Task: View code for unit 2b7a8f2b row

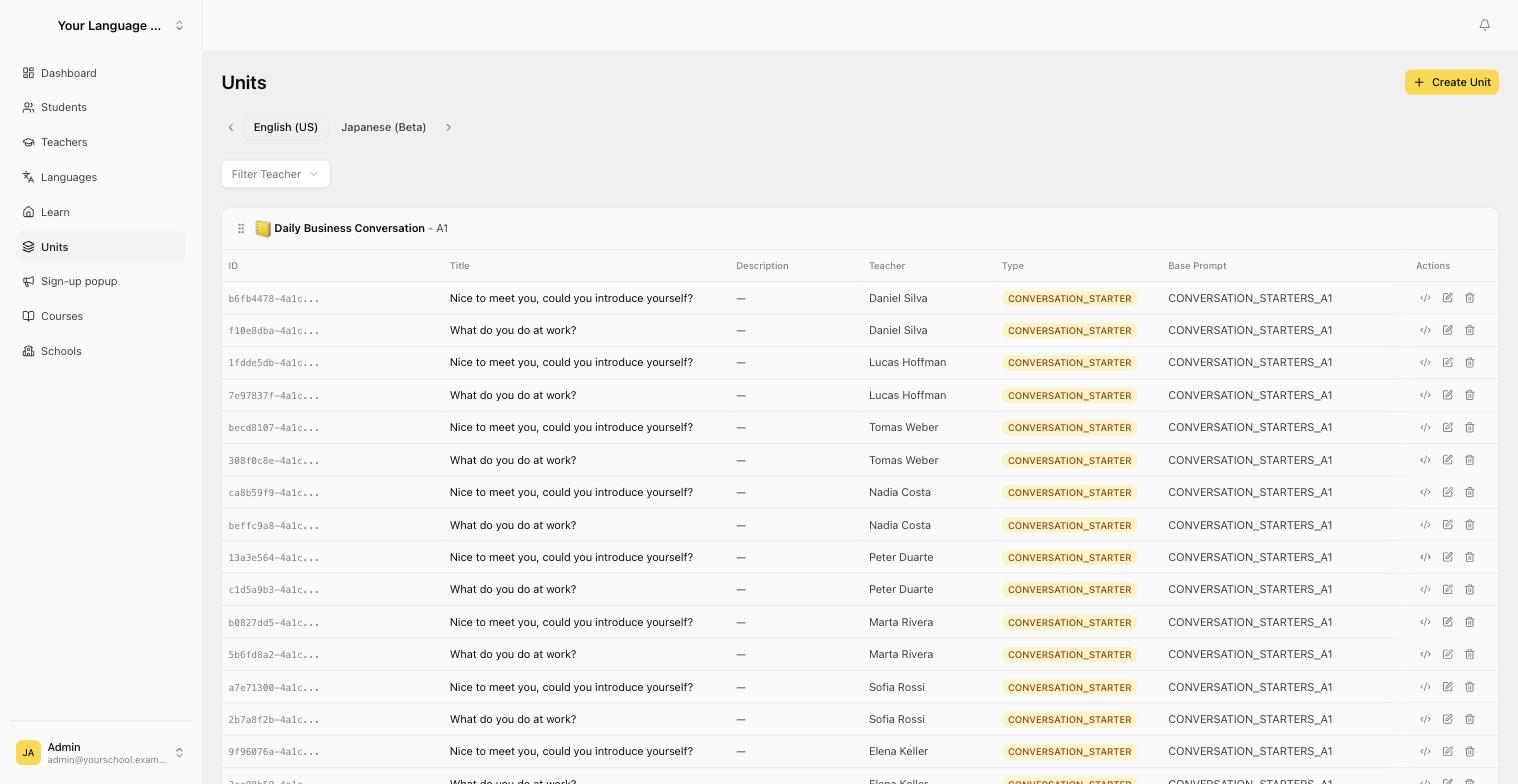Action: coord(1425,719)
